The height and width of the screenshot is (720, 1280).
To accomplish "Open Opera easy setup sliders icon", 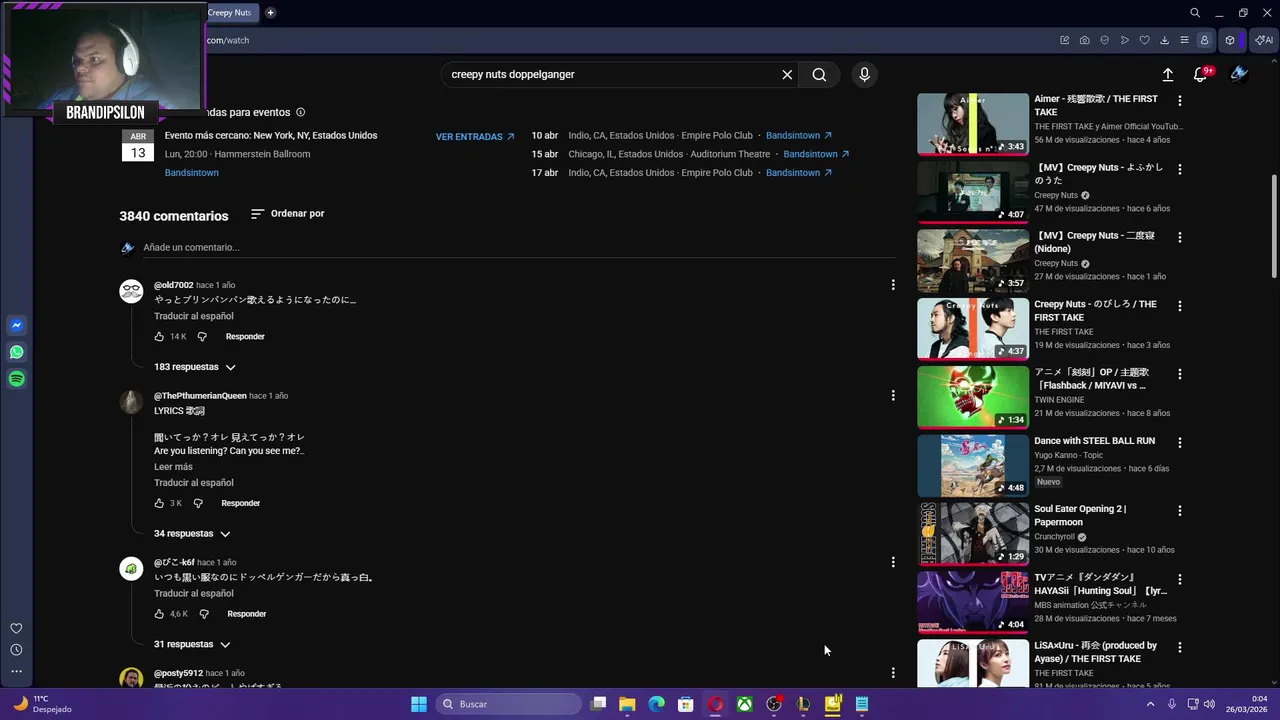I will (1184, 40).
